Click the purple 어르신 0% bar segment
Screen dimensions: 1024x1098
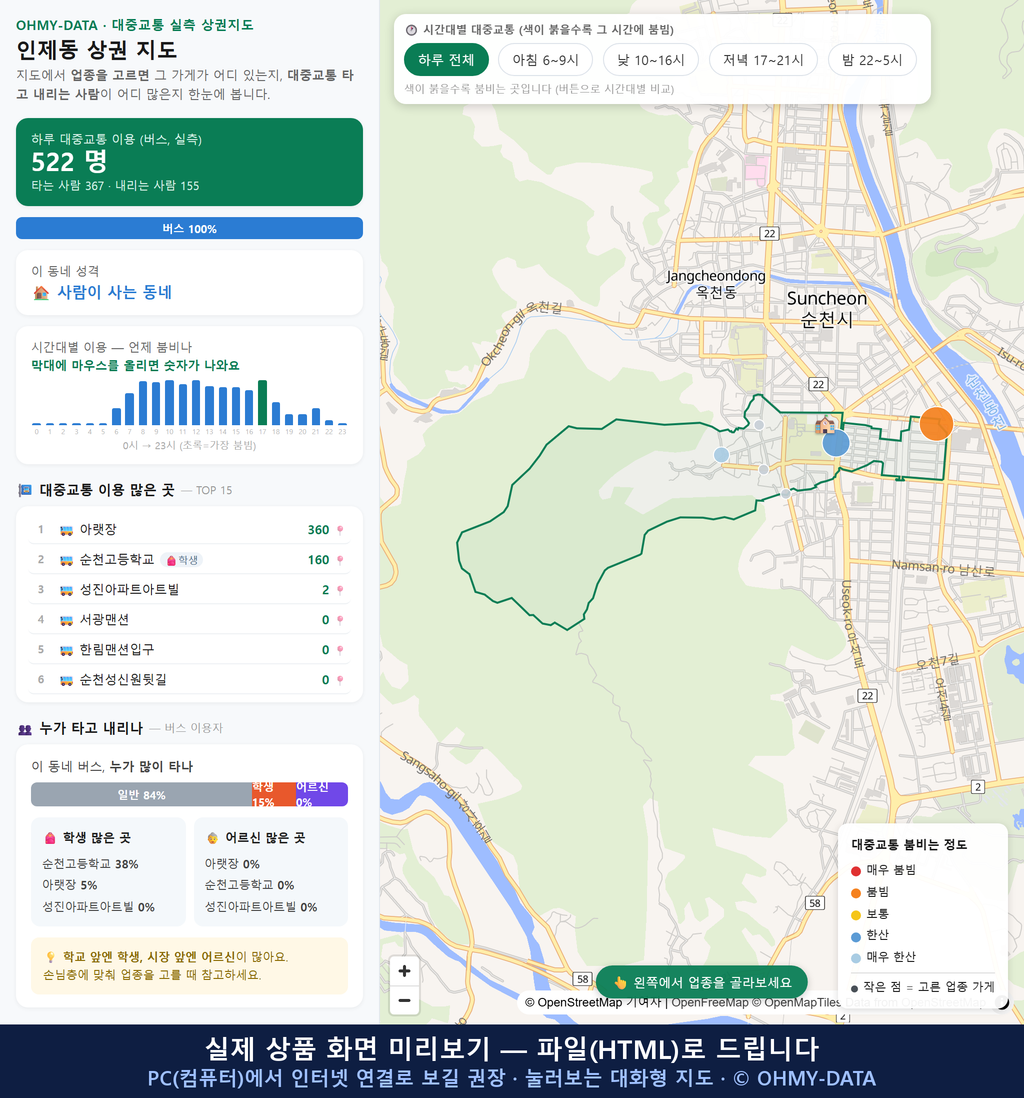(321, 795)
